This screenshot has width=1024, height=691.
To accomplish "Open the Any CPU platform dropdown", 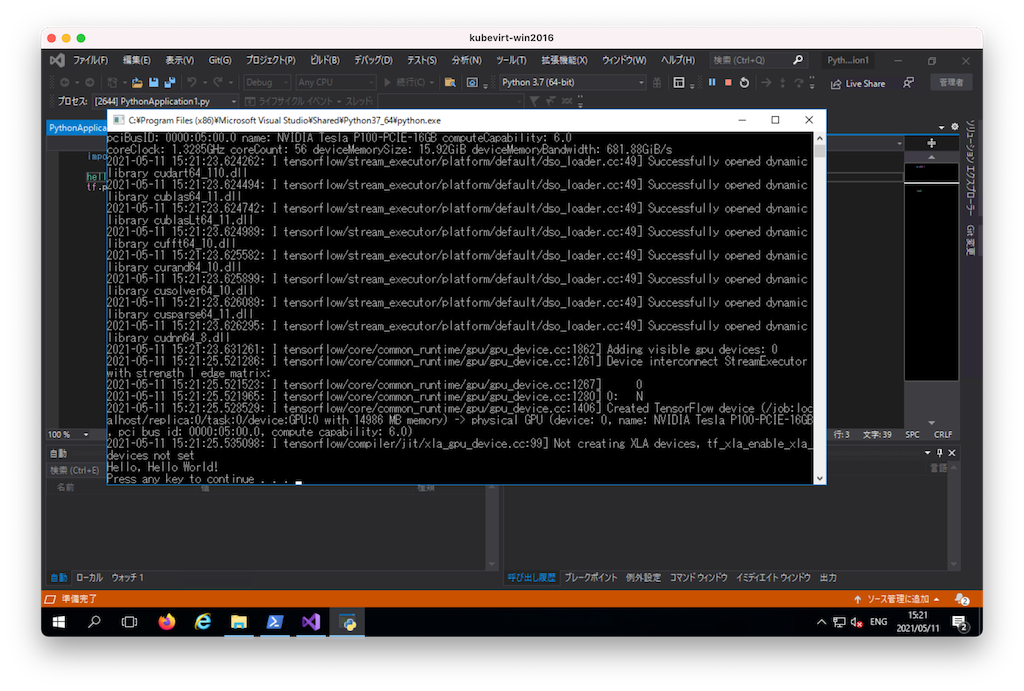I will coord(335,82).
